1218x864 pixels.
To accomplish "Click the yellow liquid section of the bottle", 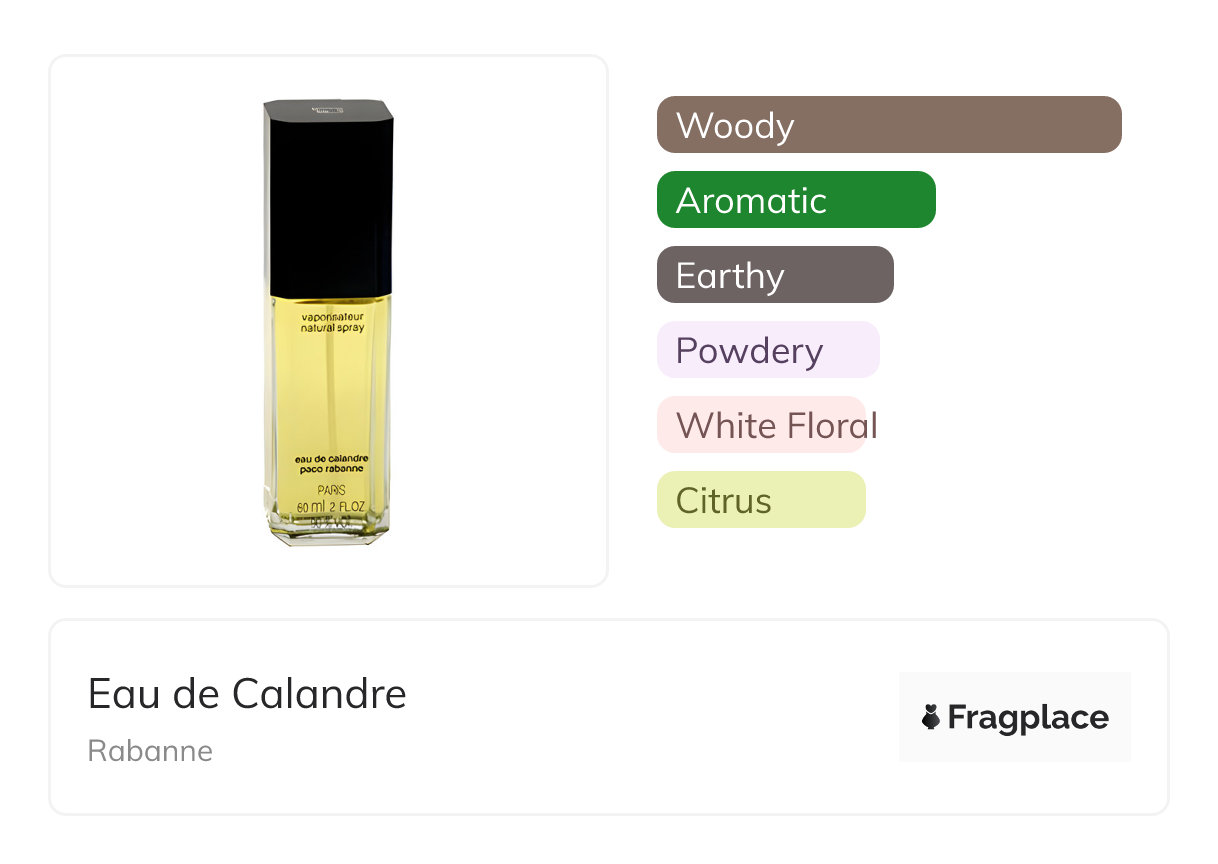I will click(x=330, y=390).
